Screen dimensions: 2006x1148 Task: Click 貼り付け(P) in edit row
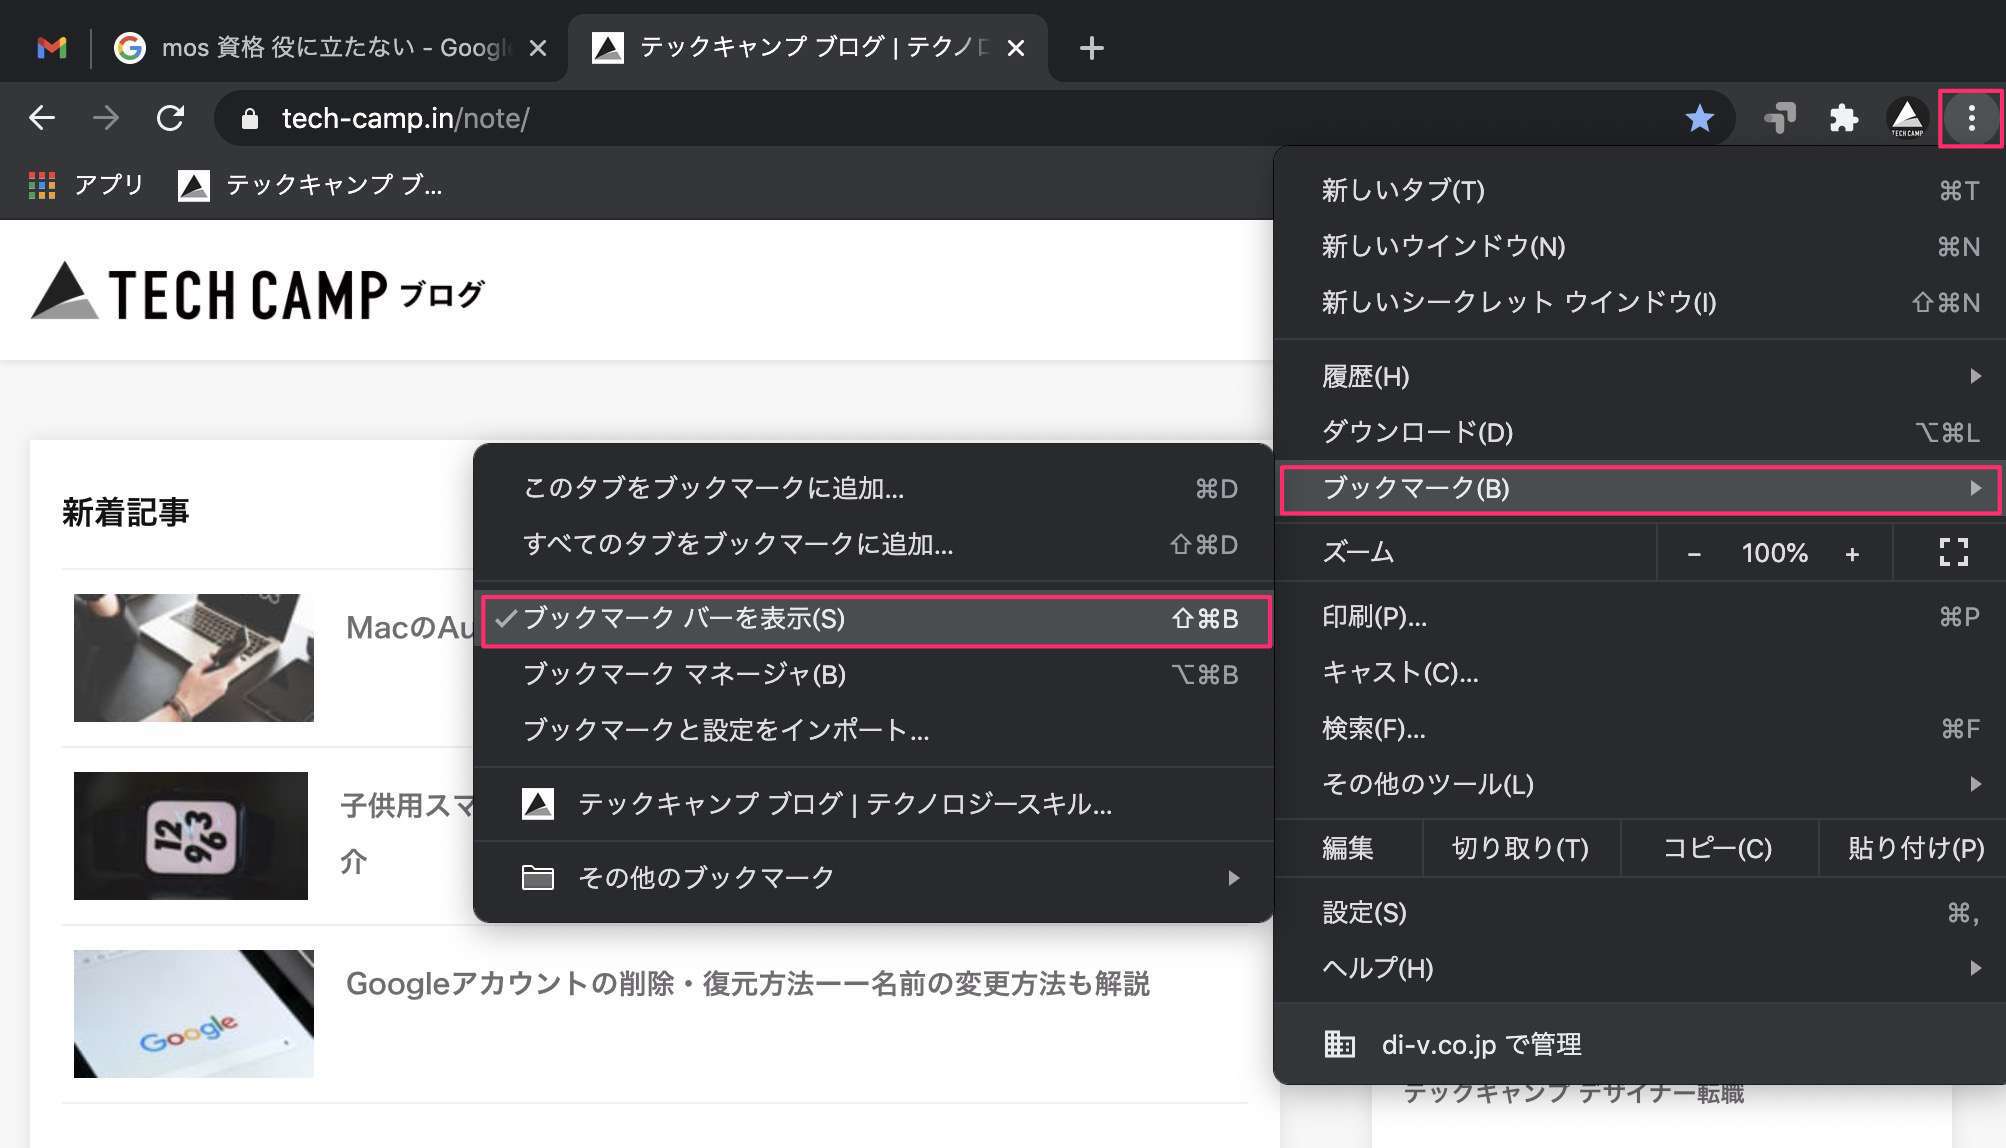[1914, 848]
